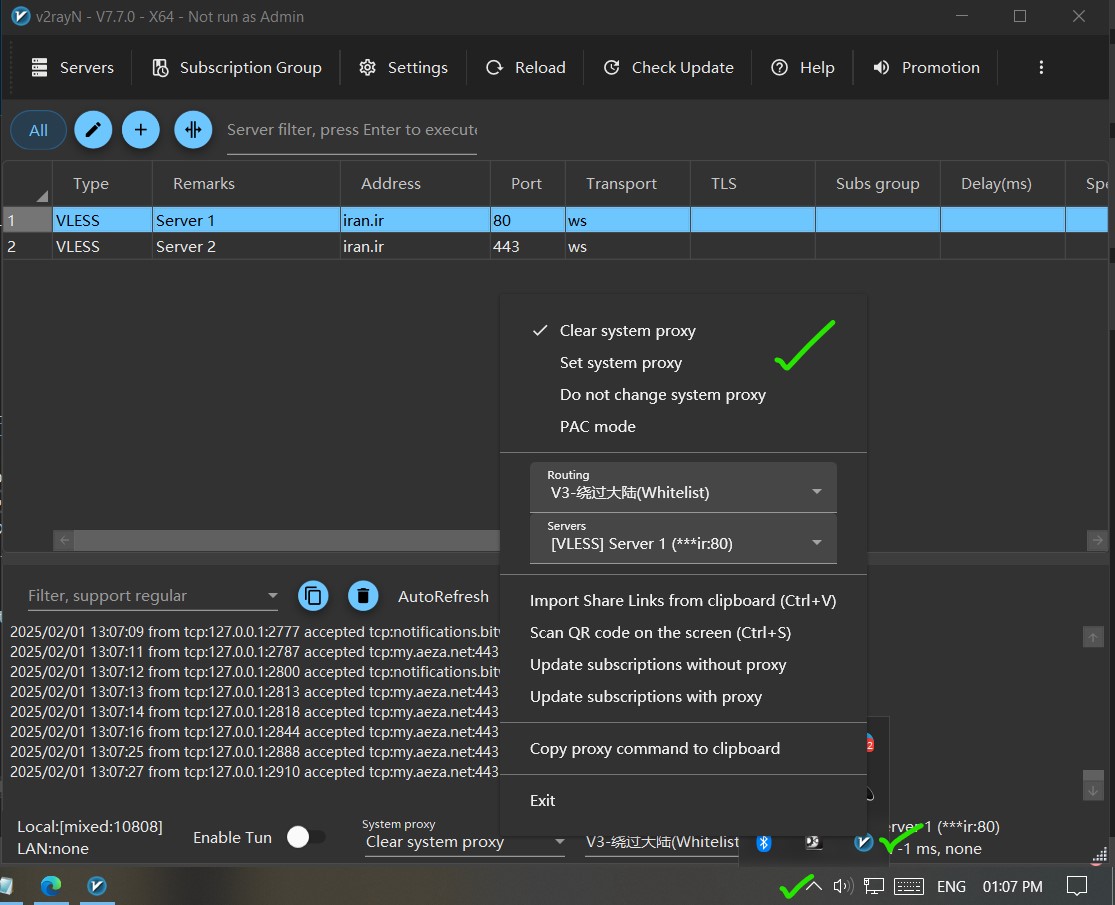Select the Set system proxy option

pyautogui.click(x=620, y=363)
